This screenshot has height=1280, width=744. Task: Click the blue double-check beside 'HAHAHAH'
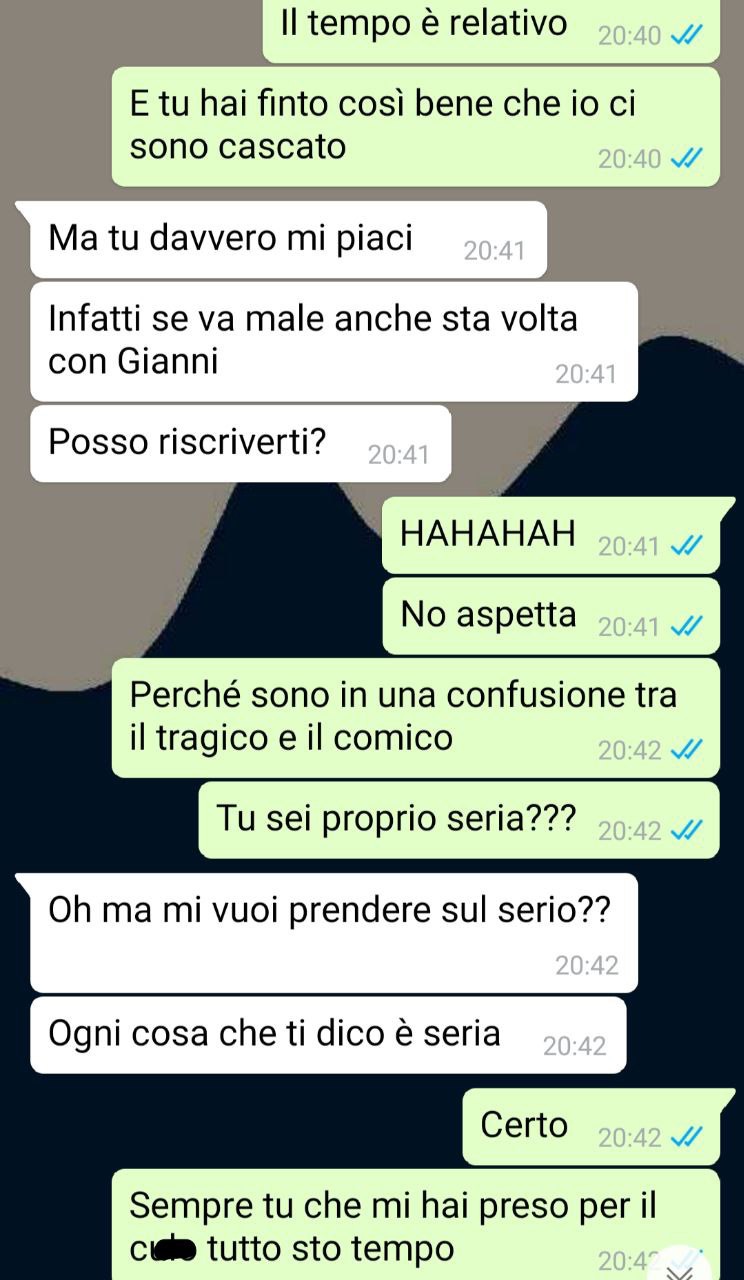[x=687, y=546]
